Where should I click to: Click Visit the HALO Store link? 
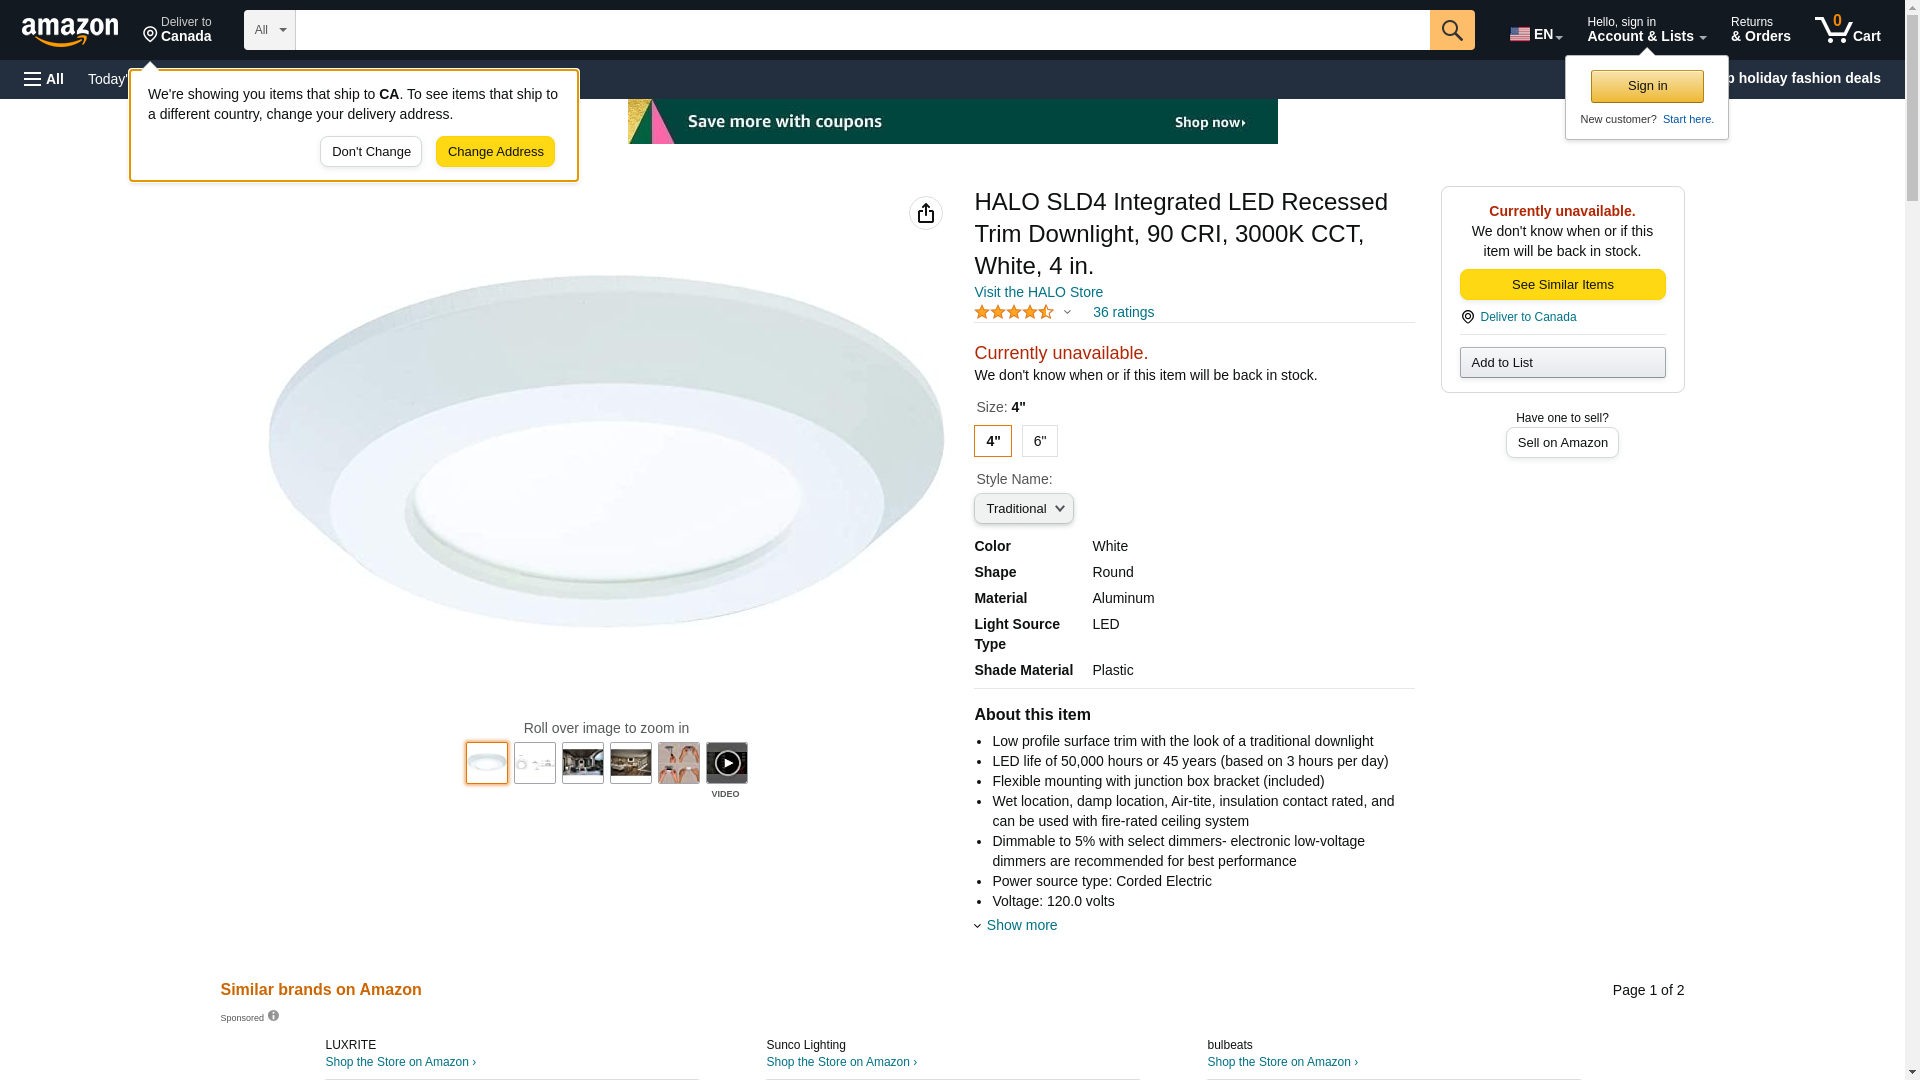point(1038,292)
